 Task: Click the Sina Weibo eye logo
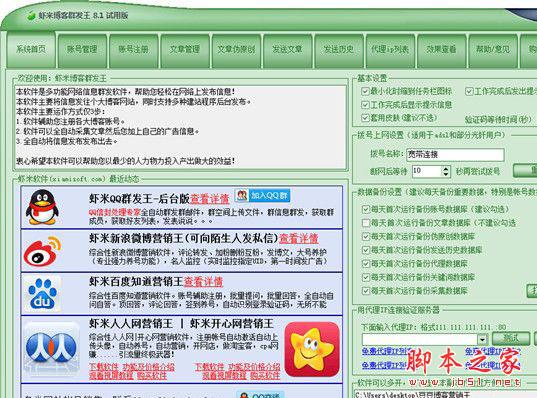(x=42, y=251)
